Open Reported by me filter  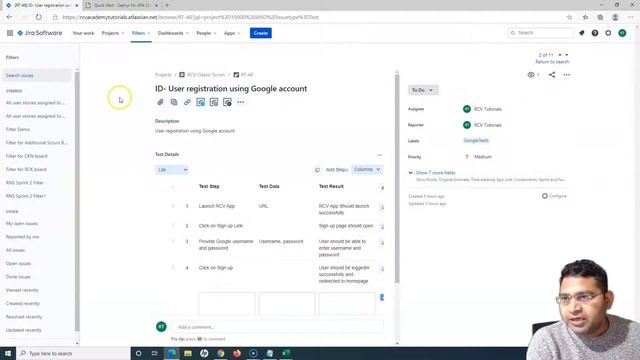[22, 237]
